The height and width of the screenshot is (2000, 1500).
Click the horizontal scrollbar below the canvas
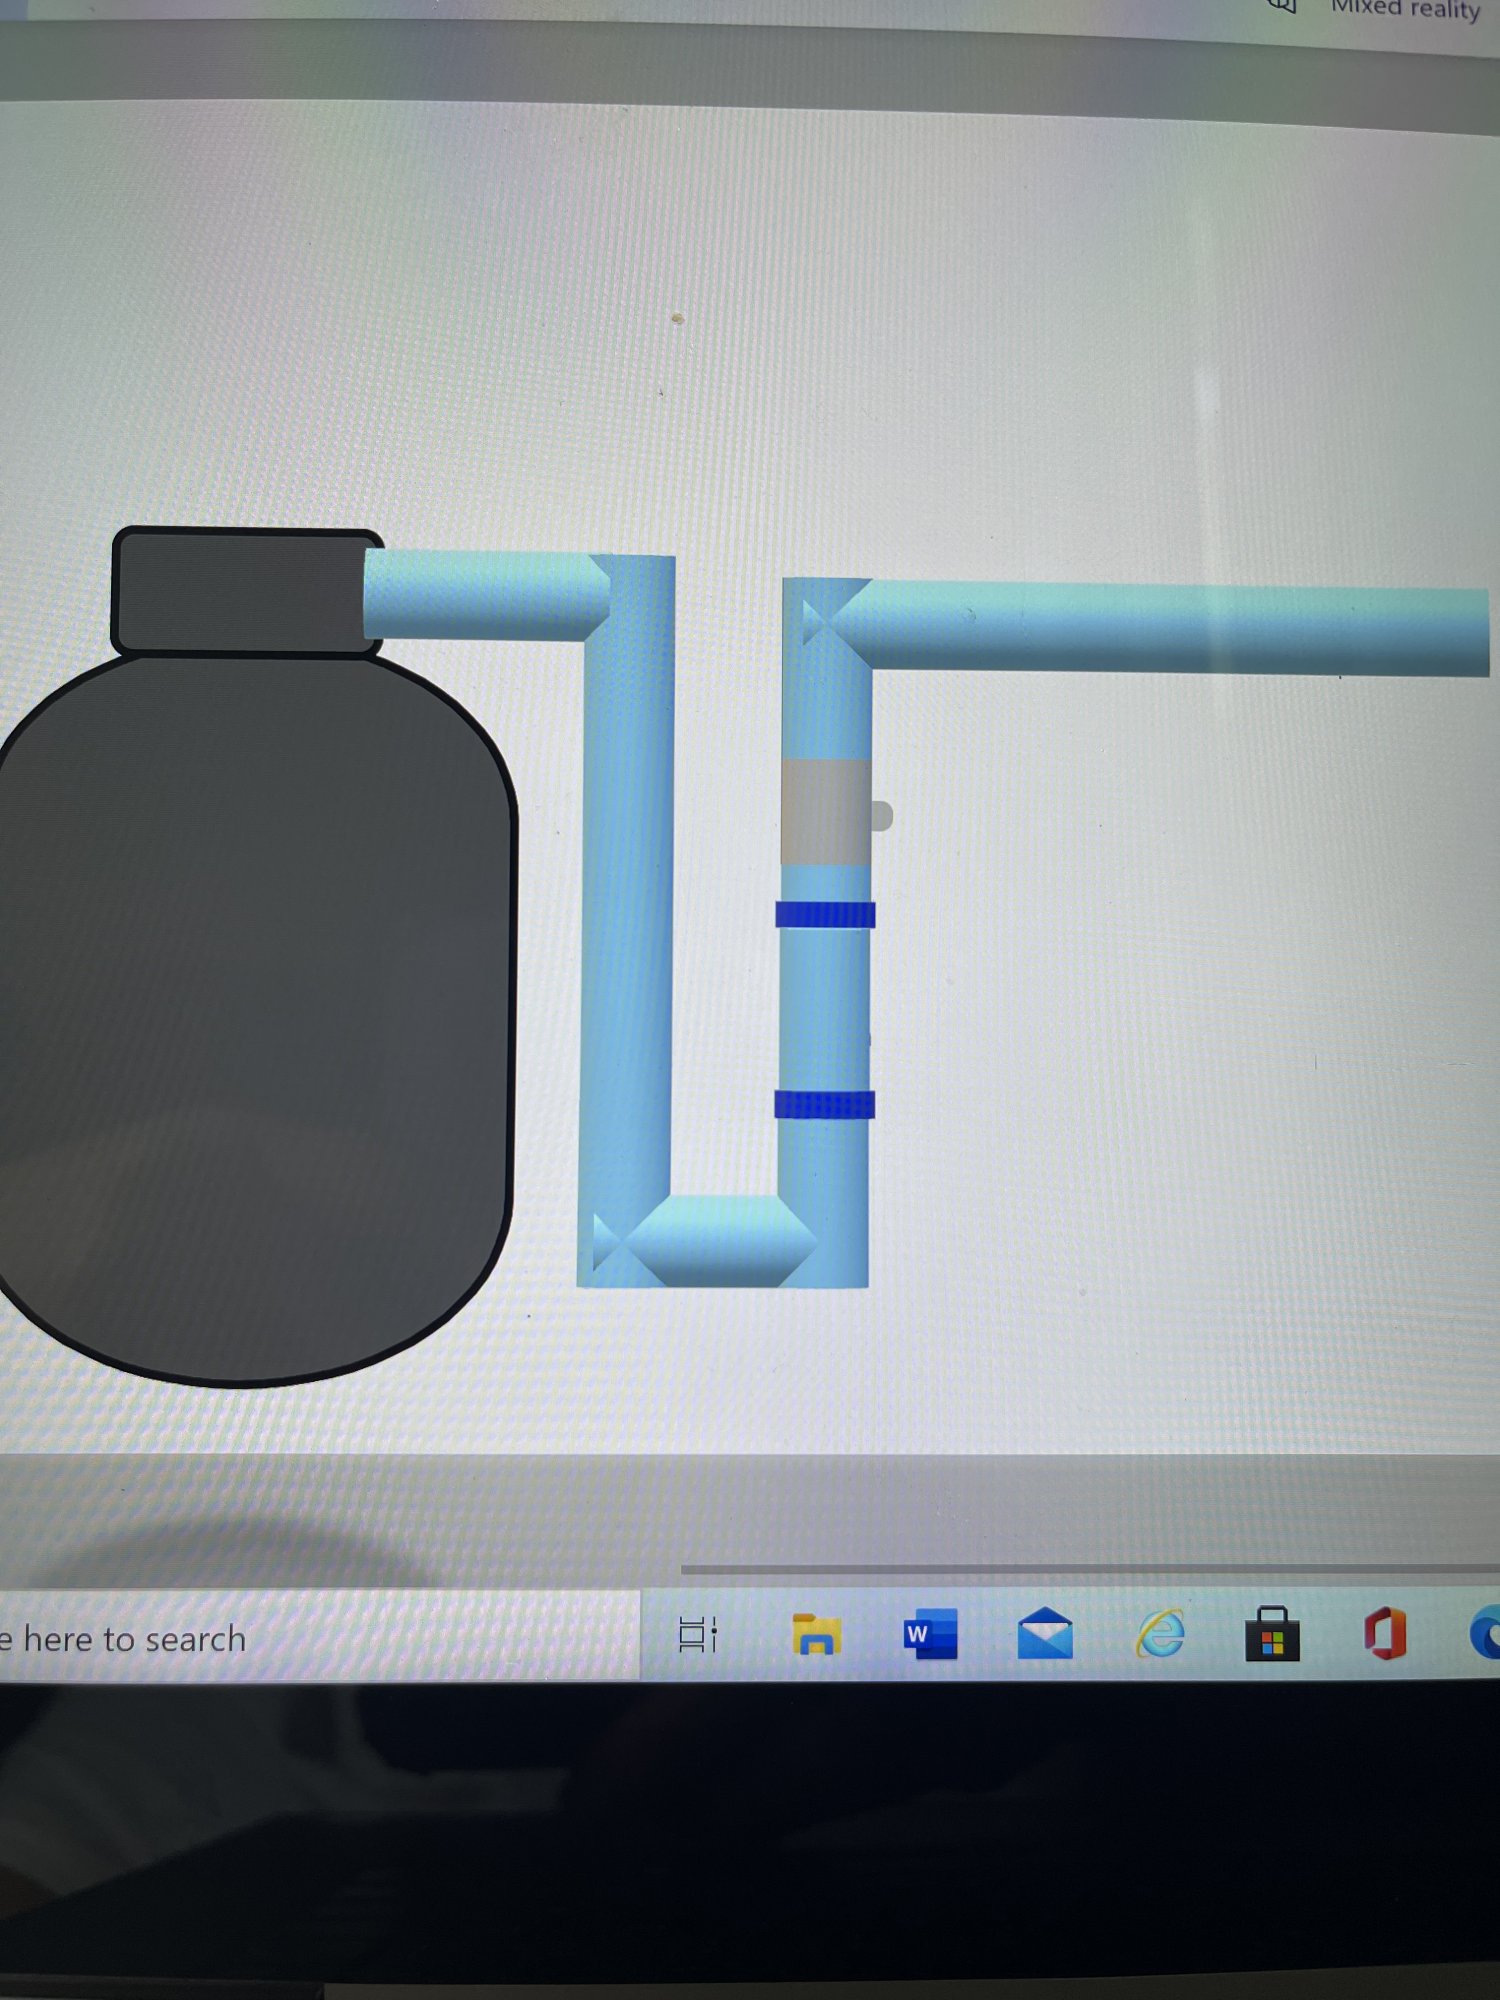(x=1090, y=1568)
